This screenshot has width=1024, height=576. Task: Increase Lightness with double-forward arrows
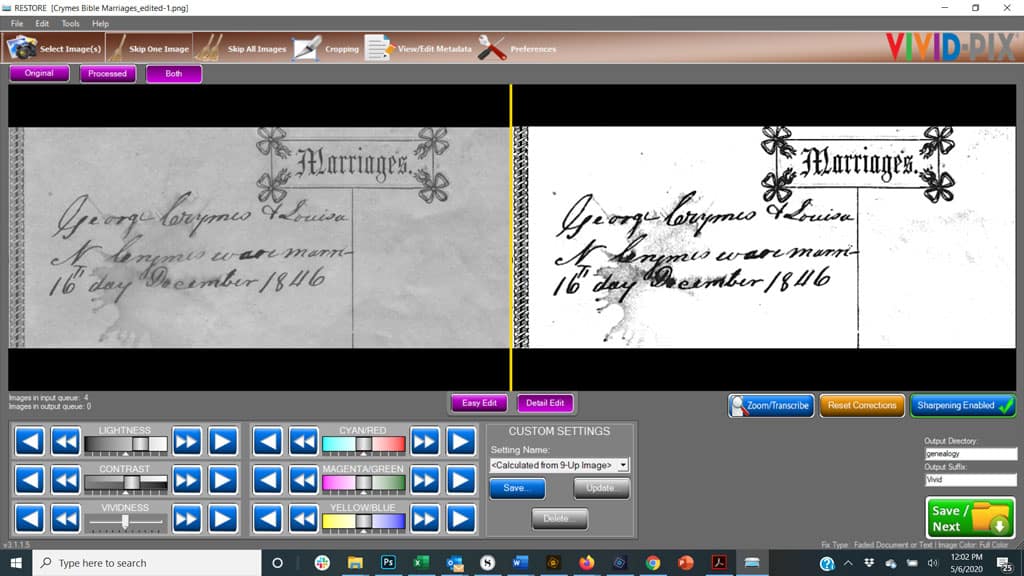[185, 441]
